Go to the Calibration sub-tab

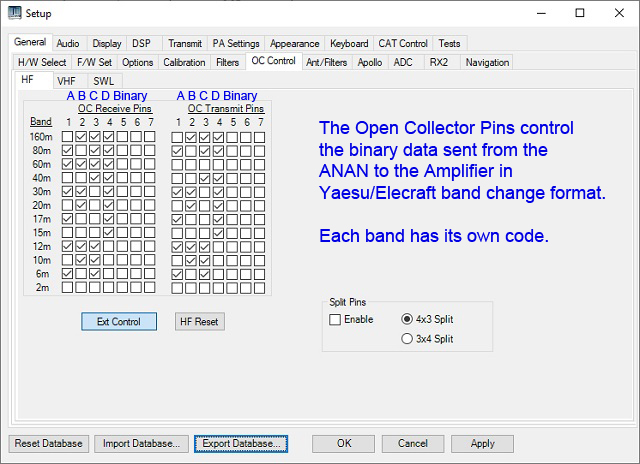pos(184,62)
